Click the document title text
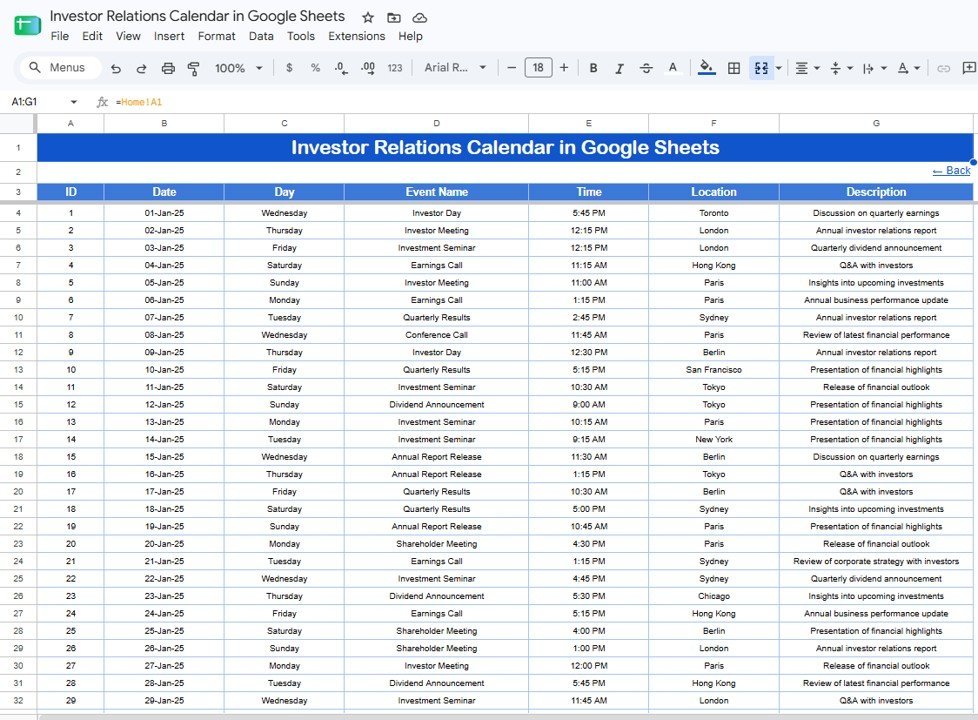The image size is (978, 720). [x=197, y=16]
